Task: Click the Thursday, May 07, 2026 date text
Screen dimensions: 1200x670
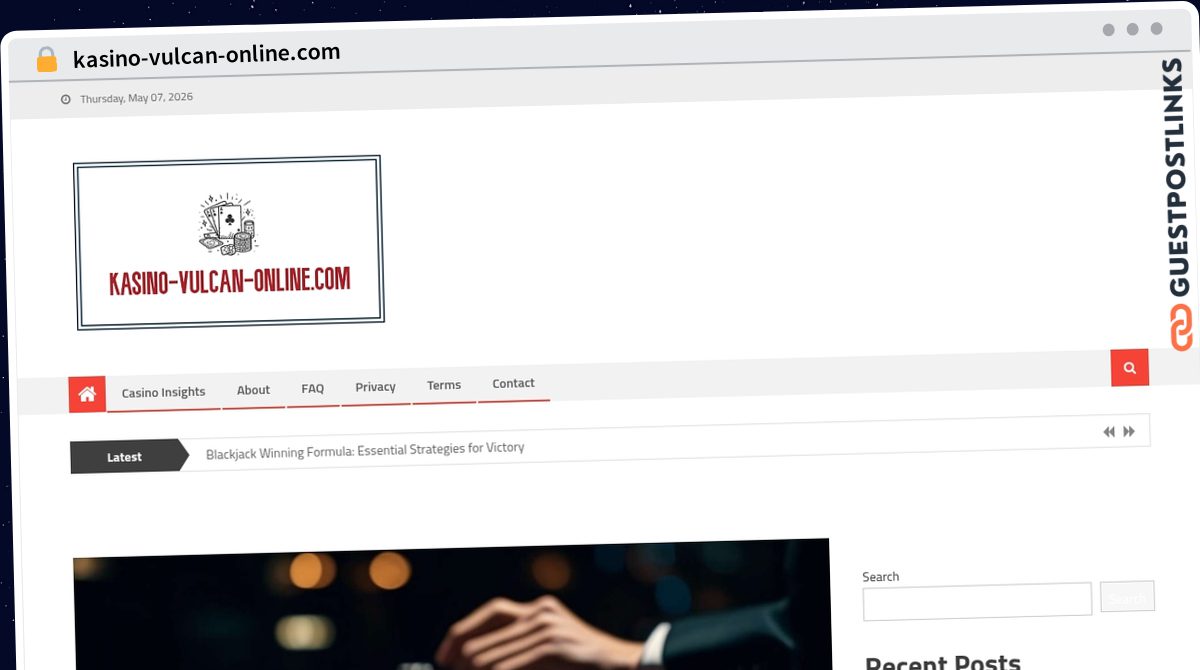Action: pos(136,98)
